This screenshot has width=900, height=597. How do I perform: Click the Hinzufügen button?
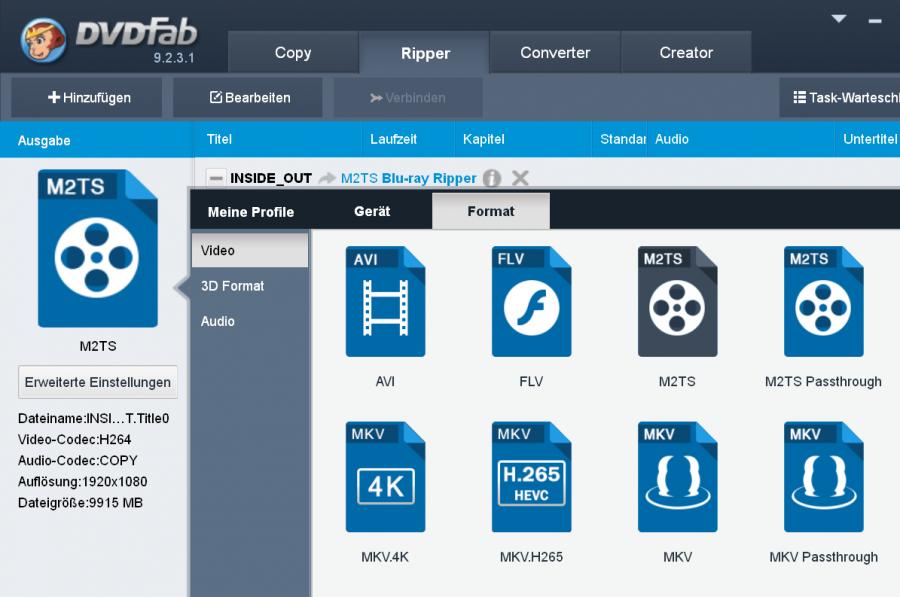click(x=87, y=98)
